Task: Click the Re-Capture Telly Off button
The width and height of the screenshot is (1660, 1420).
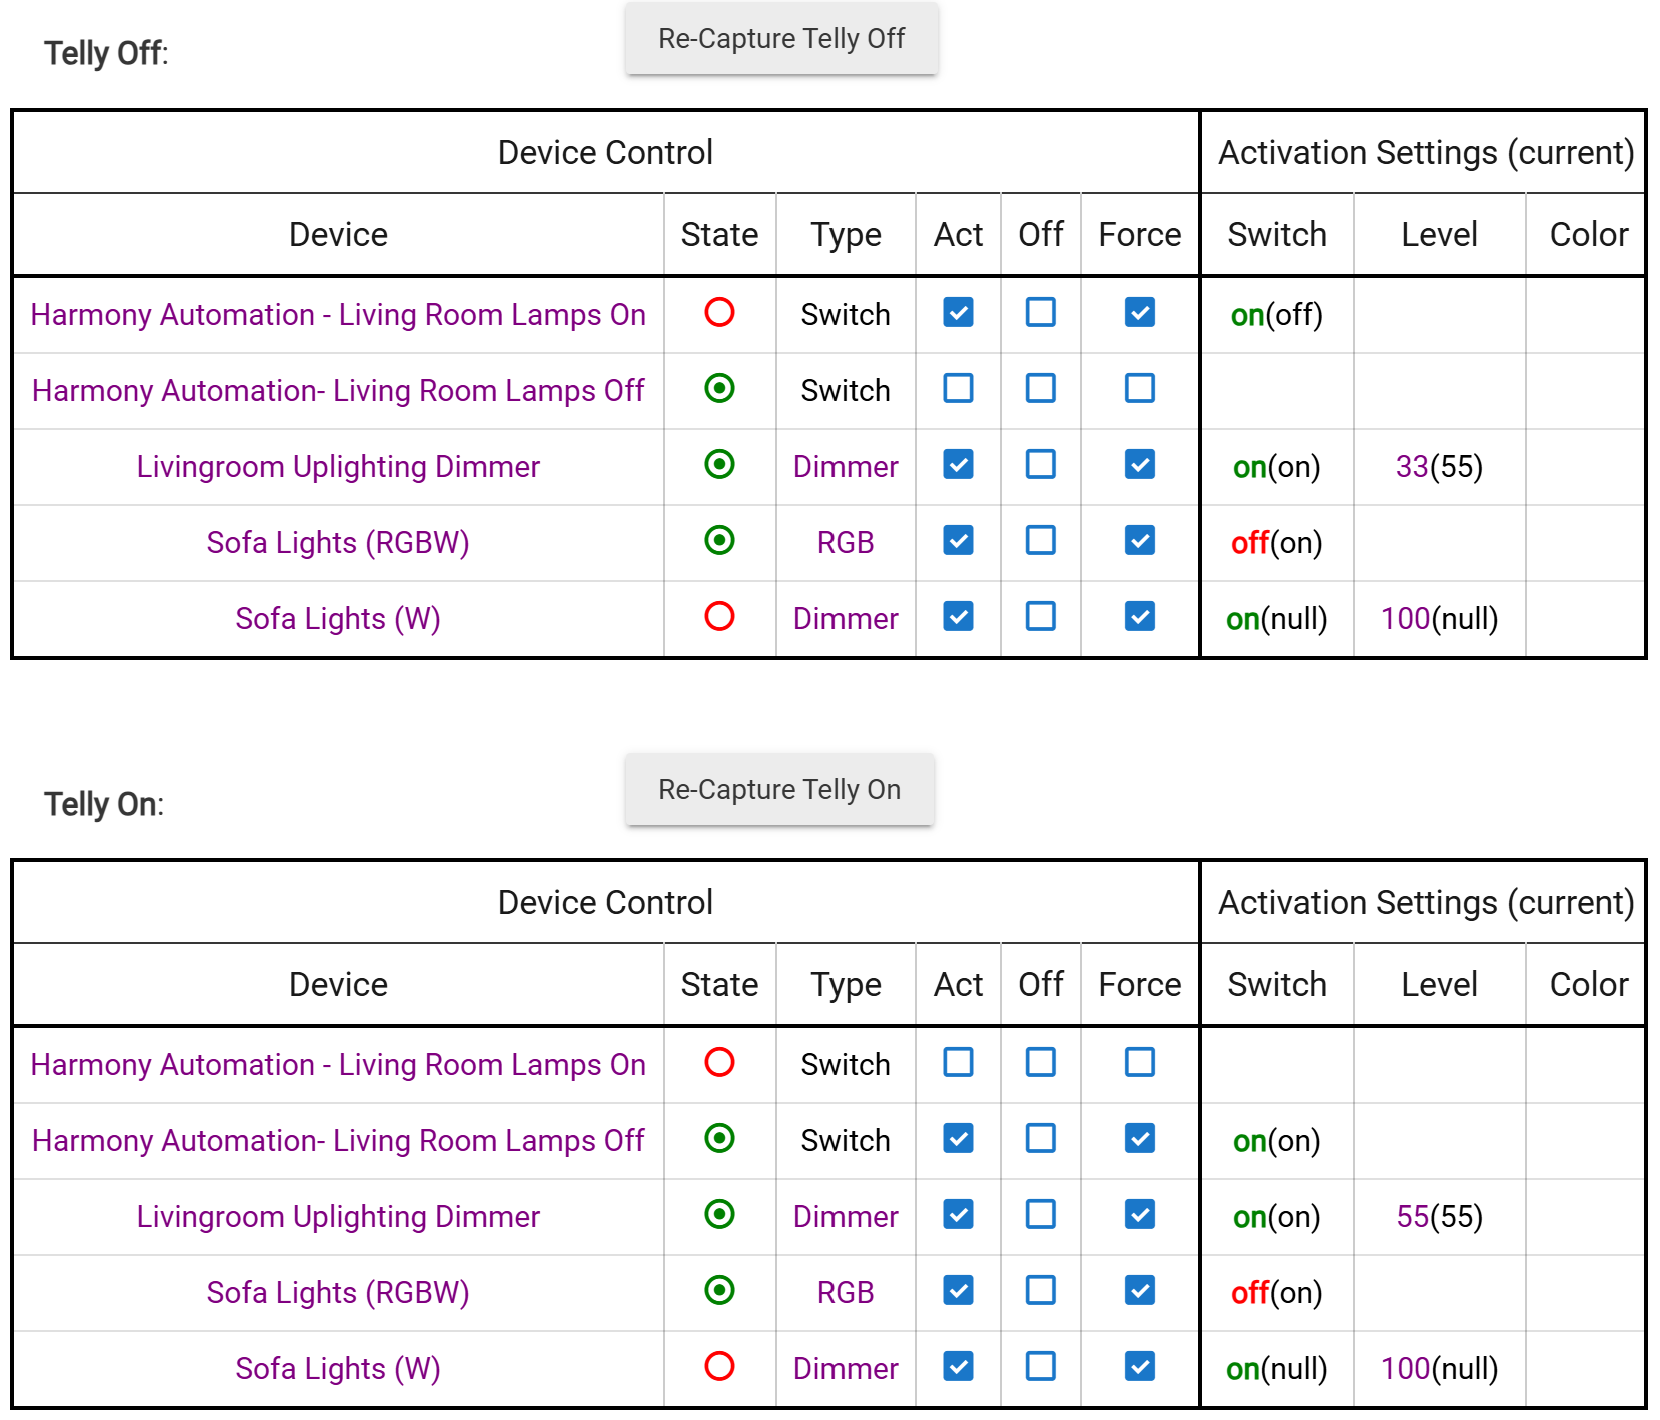Action: 781,39
